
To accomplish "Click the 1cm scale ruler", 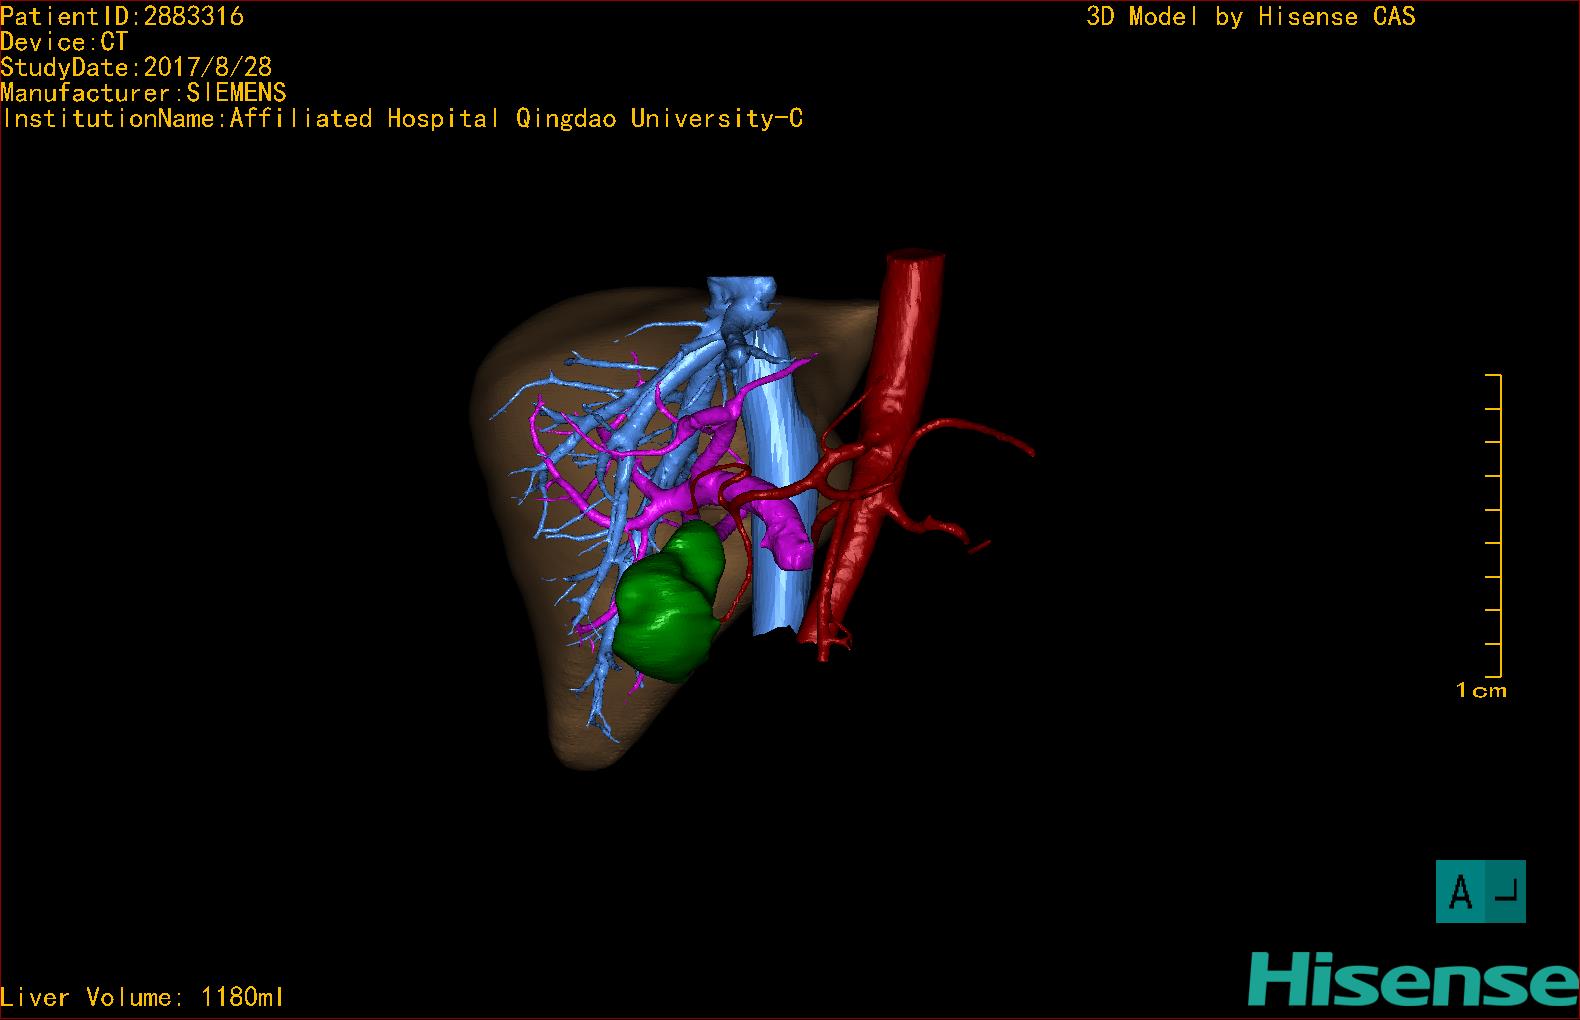I will click(1493, 525).
